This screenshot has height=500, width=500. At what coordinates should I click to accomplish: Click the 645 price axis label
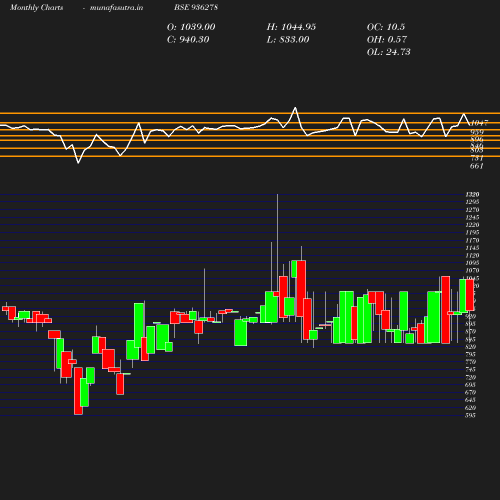coord(470,400)
